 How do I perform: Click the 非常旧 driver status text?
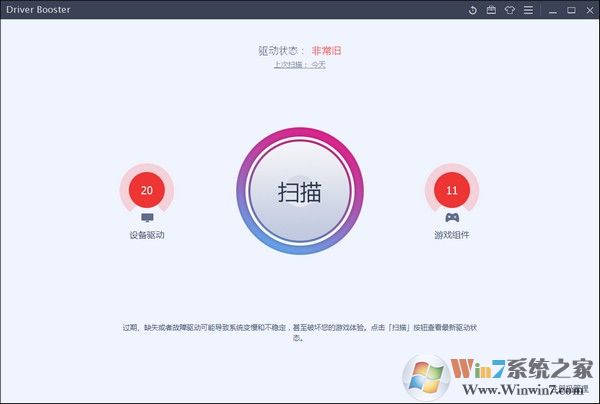(326, 50)
